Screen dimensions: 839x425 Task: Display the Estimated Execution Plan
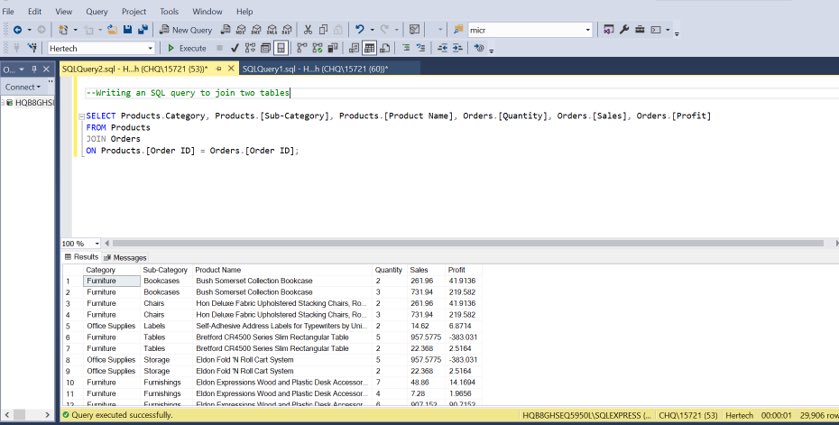[x=250, y=48]
